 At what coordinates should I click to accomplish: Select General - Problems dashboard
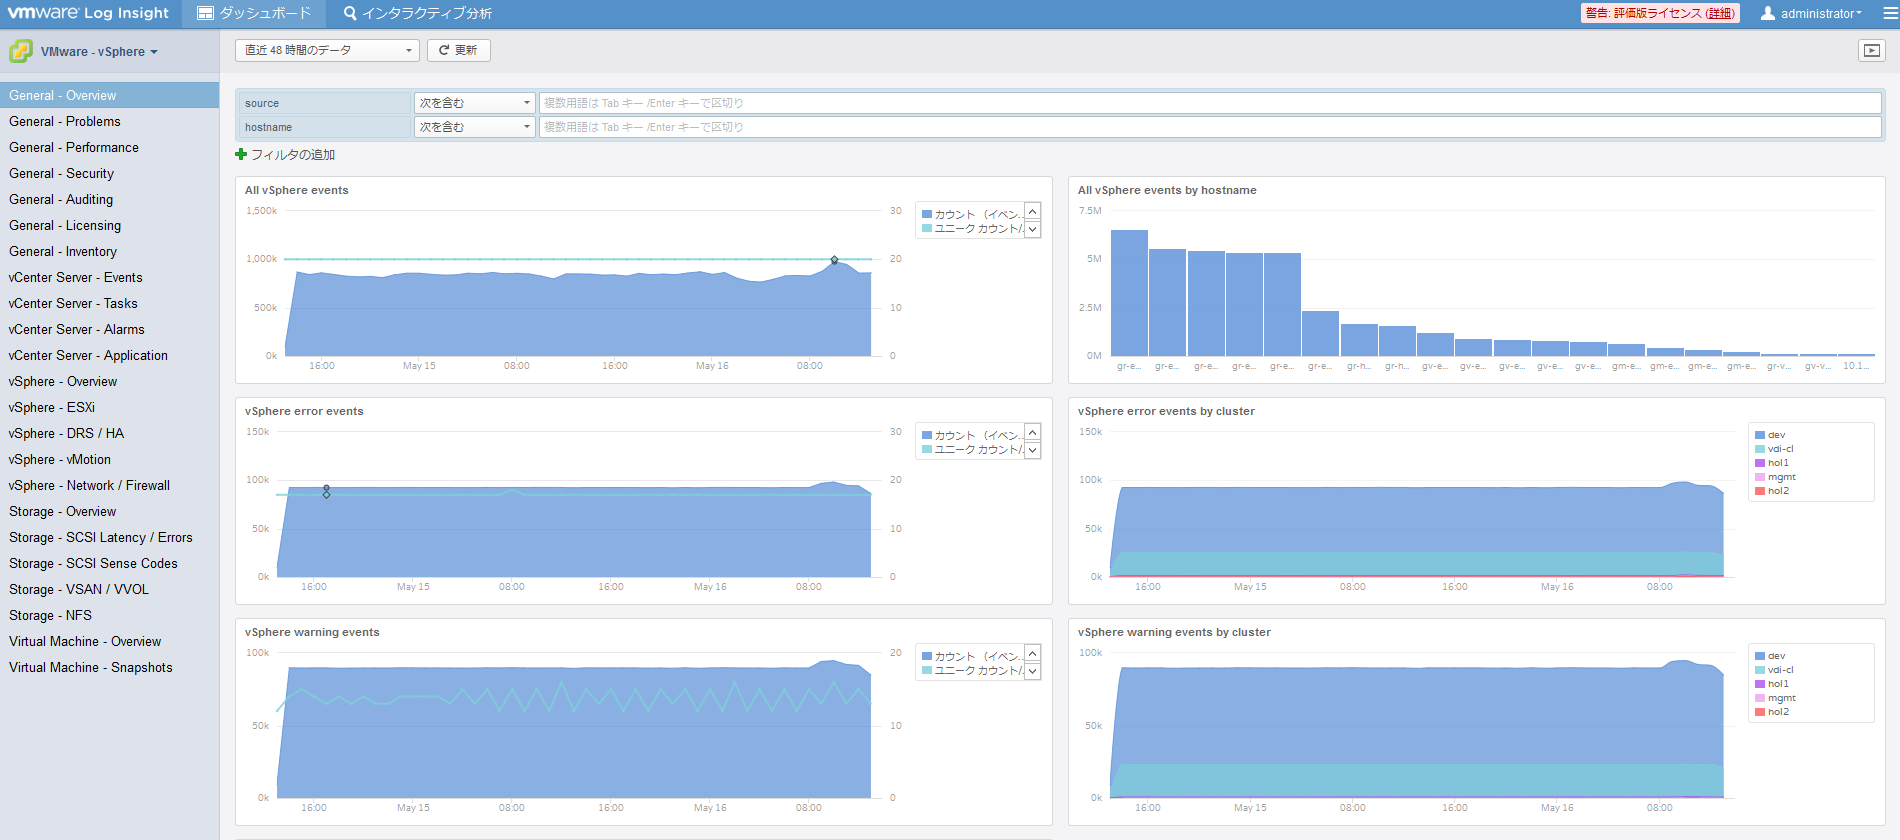110,121
